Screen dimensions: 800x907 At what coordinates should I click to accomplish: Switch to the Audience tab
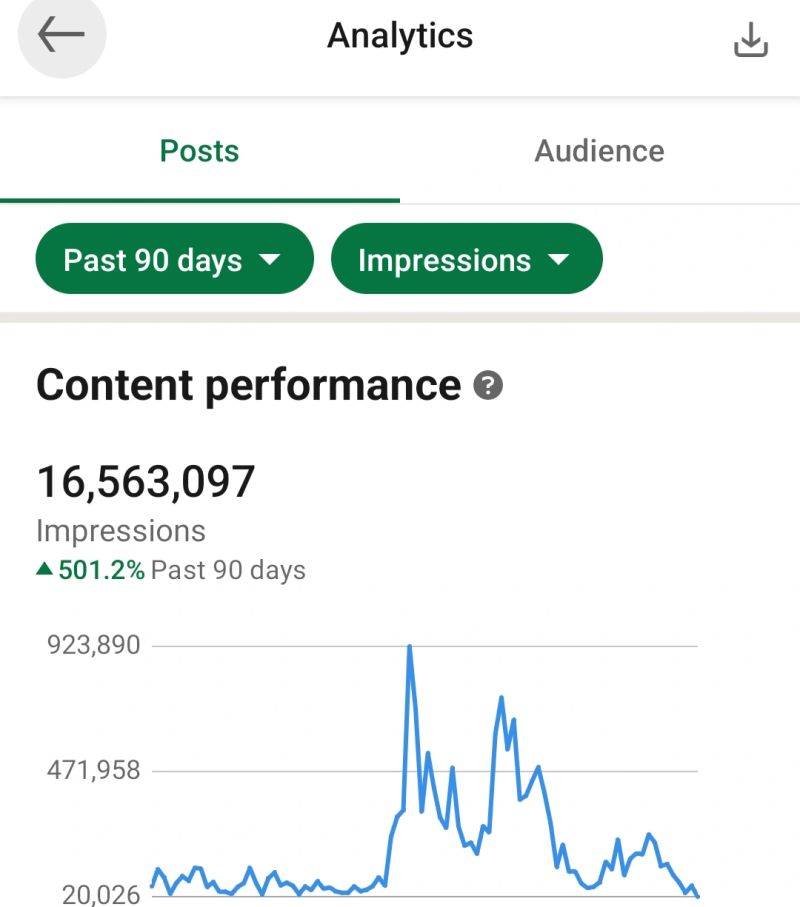pos(599,151)
